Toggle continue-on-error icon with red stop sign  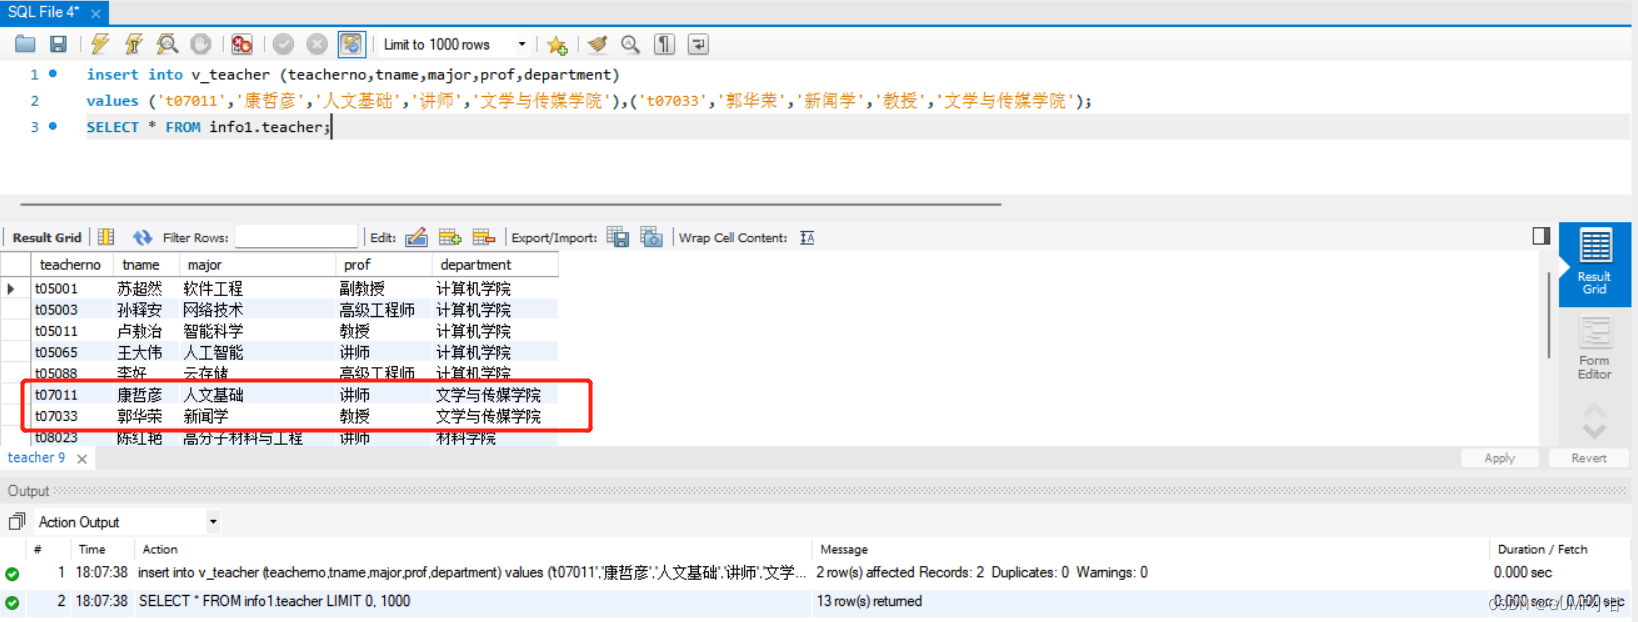[x=242, y=44]
